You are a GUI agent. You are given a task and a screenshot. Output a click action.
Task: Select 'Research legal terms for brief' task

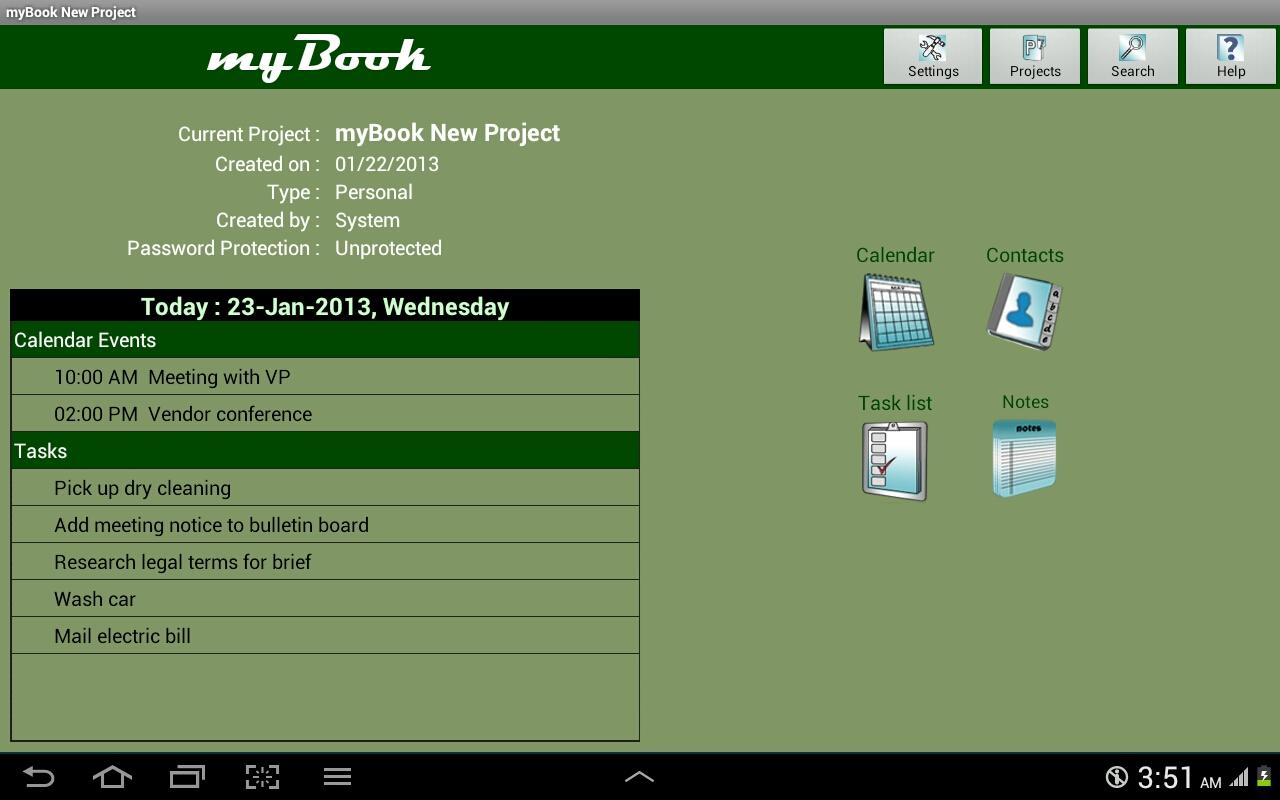tap(325, 562)
